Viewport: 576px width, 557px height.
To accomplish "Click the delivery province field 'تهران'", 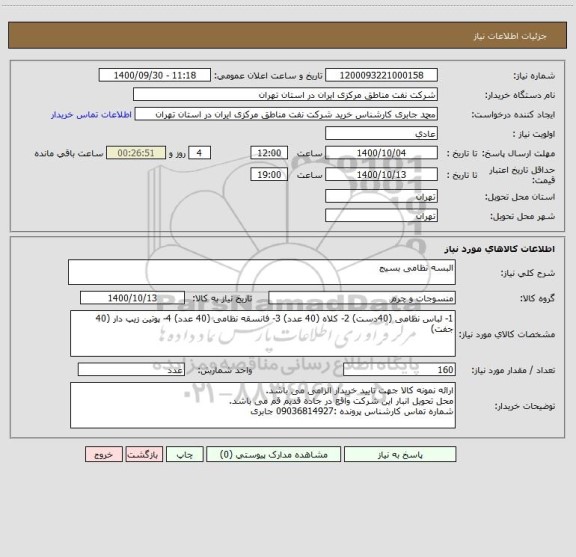I will click(x=381, y=196).
